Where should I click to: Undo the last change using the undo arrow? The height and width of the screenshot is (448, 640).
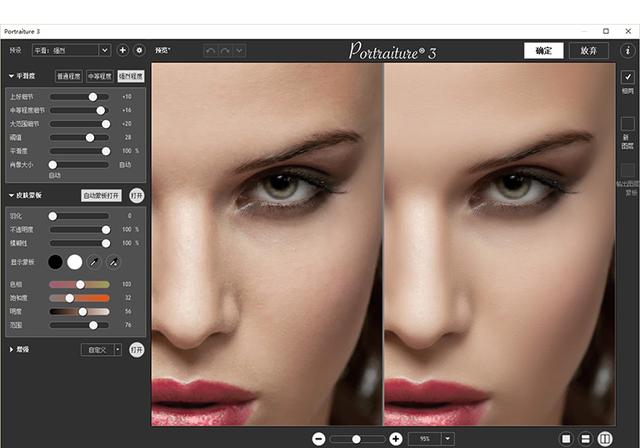(211, 51)
